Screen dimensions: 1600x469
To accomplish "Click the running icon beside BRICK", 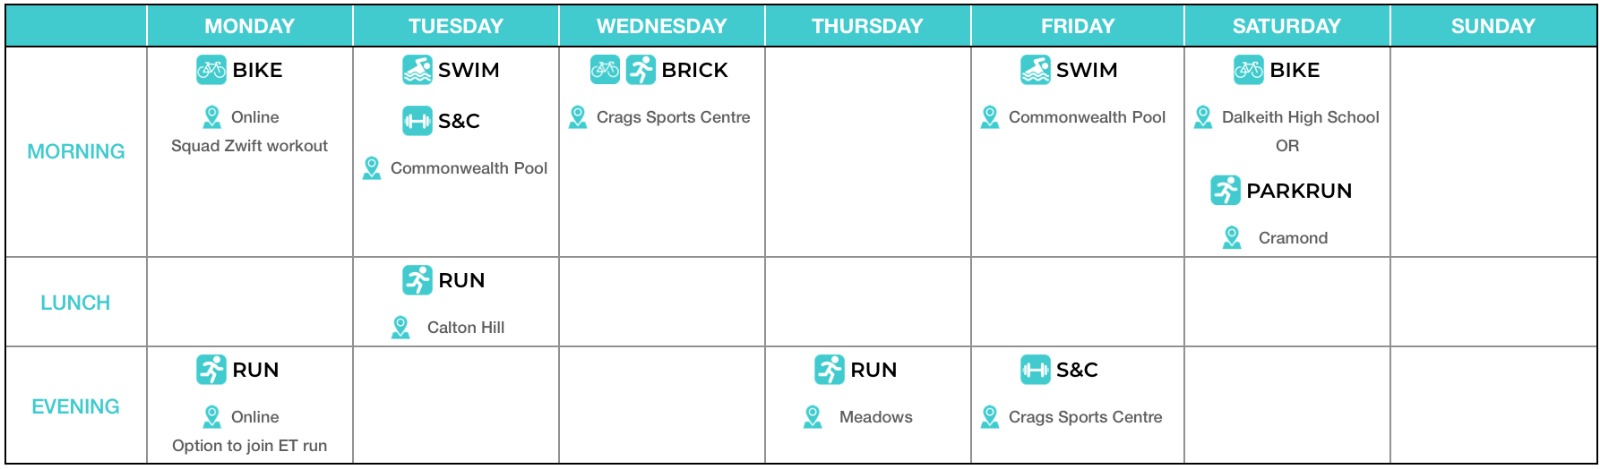I will click(641, 70).
